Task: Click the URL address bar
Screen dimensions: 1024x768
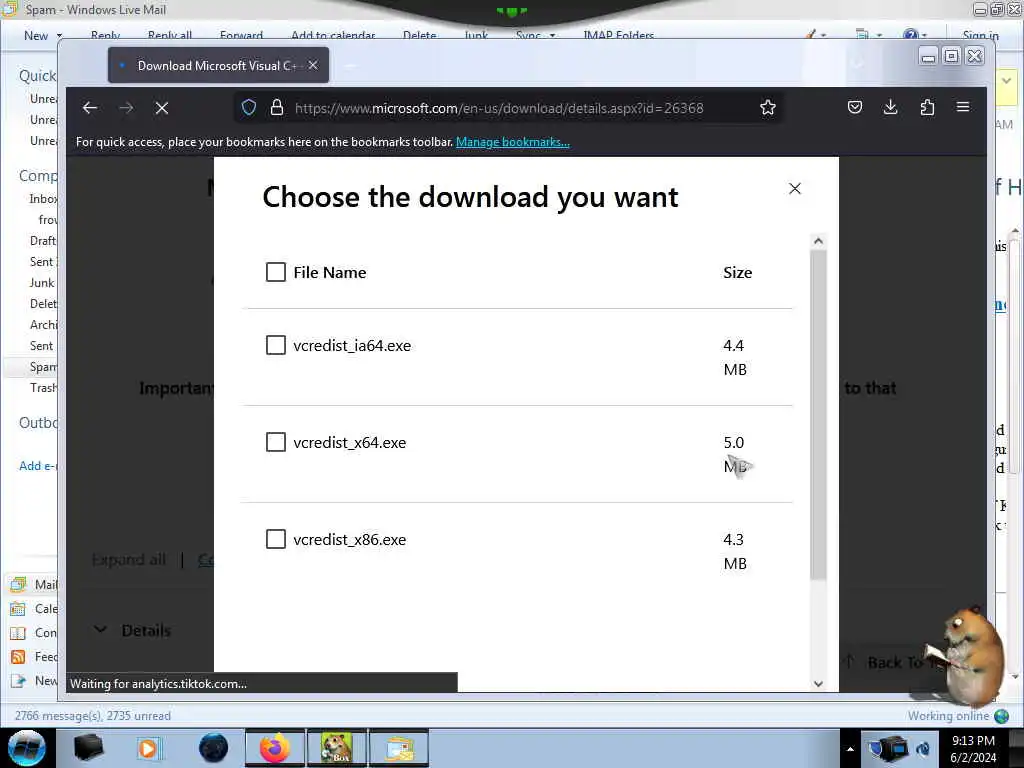Action: click(x=499, y=108)
